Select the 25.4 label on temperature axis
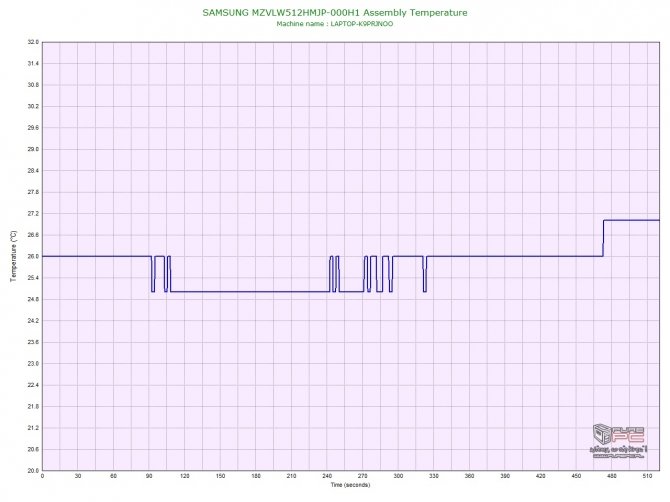Viewport: 670px width, 502px height. pyautogui.click(x=33, y=278)
